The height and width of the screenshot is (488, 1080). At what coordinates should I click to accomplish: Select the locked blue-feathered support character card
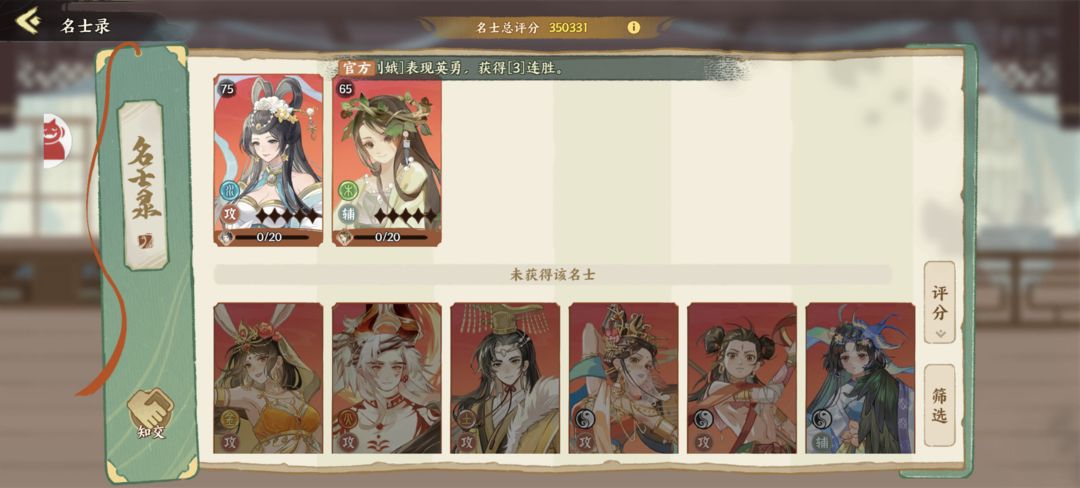tap(860, 378)
